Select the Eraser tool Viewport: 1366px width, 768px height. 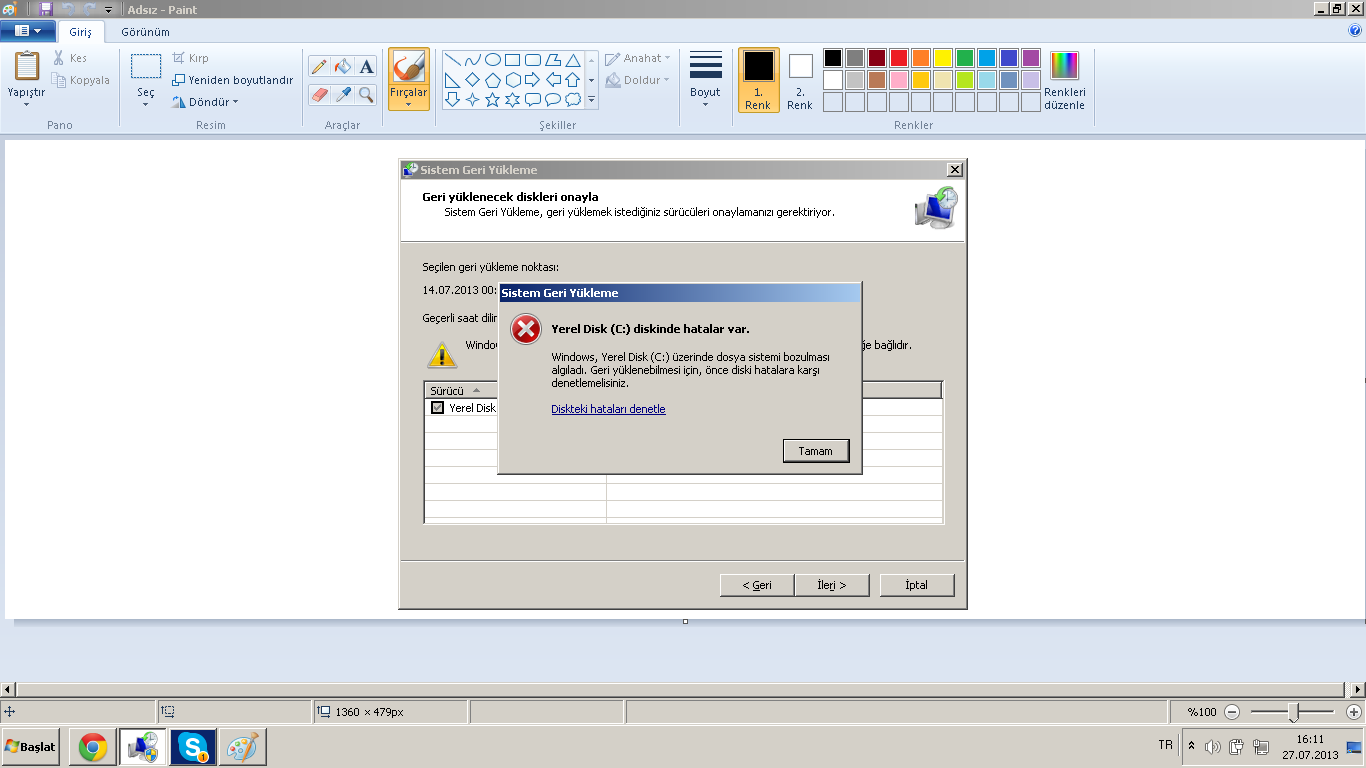coord(319,94)
